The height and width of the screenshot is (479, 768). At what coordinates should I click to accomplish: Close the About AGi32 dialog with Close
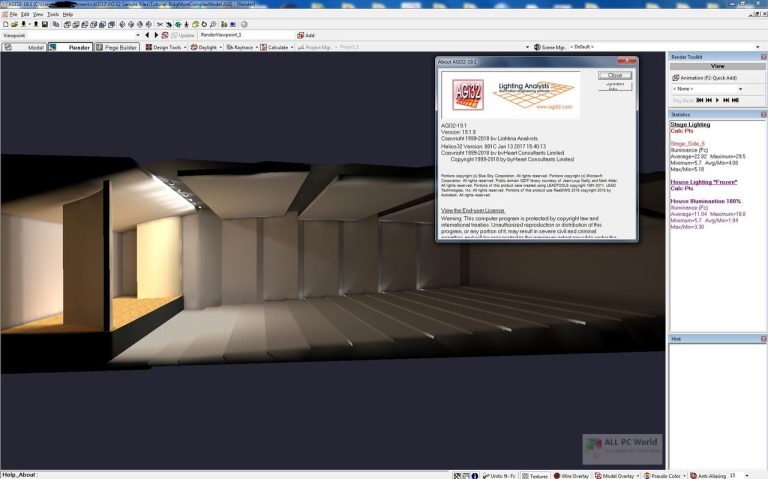615,75
